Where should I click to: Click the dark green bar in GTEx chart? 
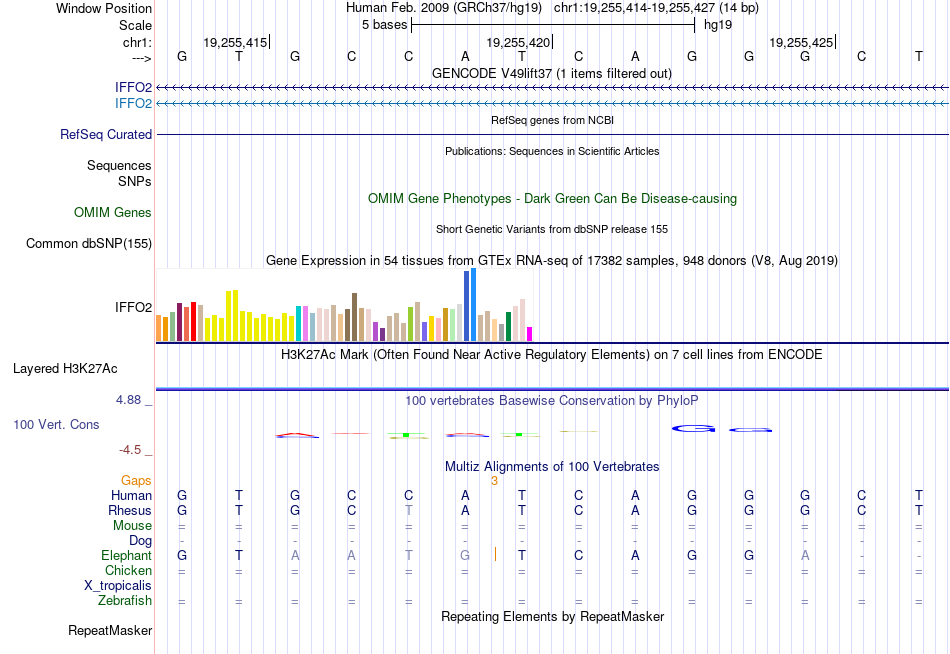pos(508,327)
